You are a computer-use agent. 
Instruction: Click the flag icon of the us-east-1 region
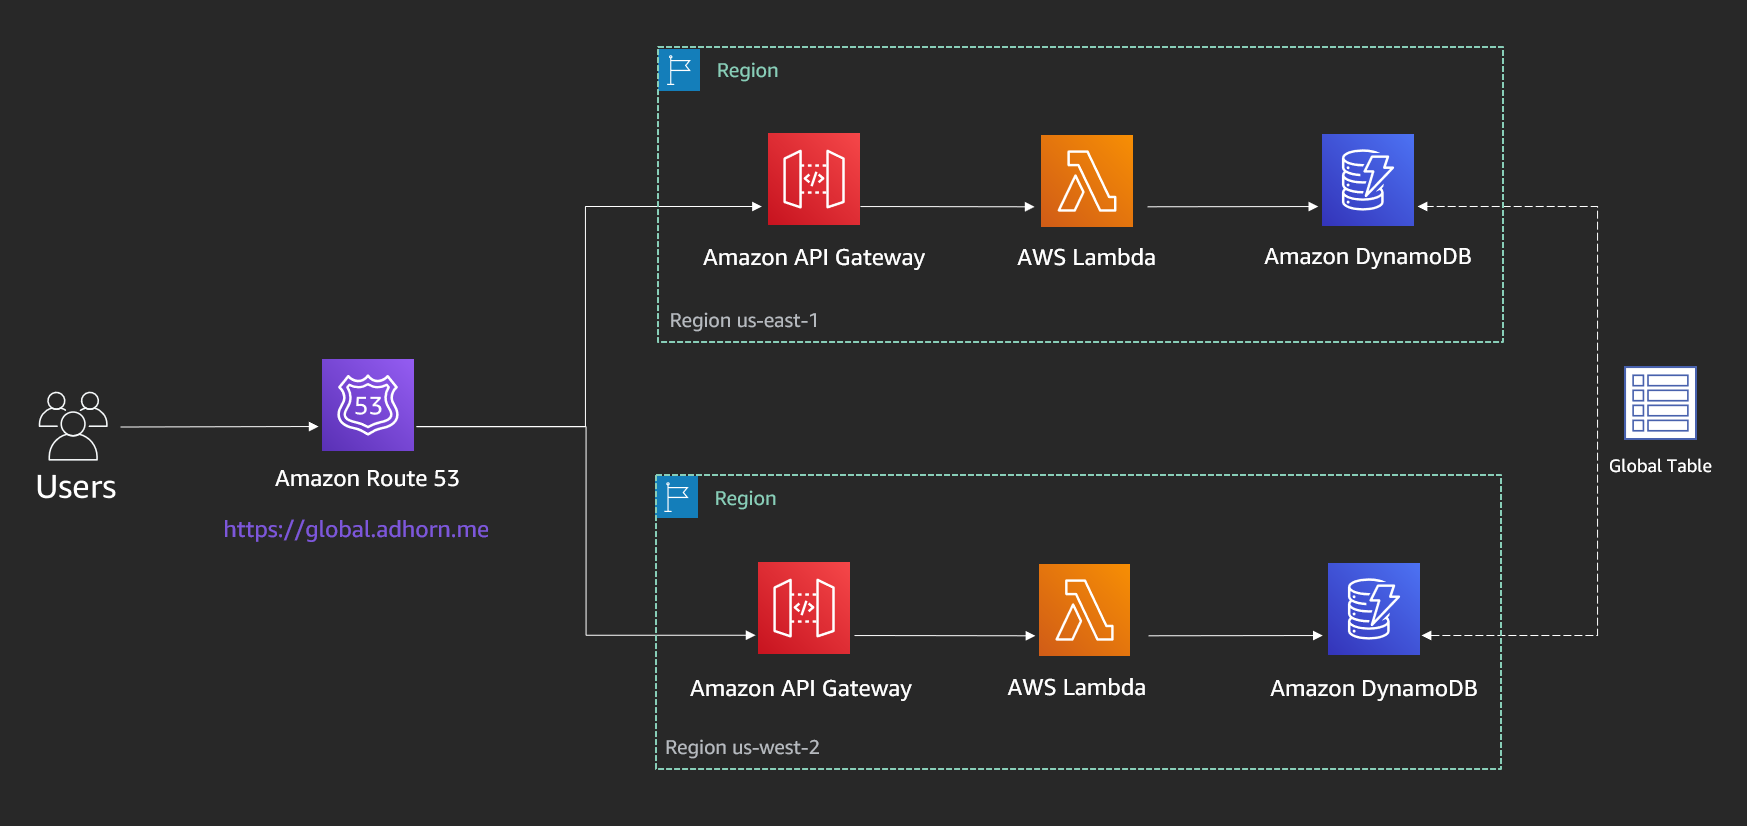point(679,70)
